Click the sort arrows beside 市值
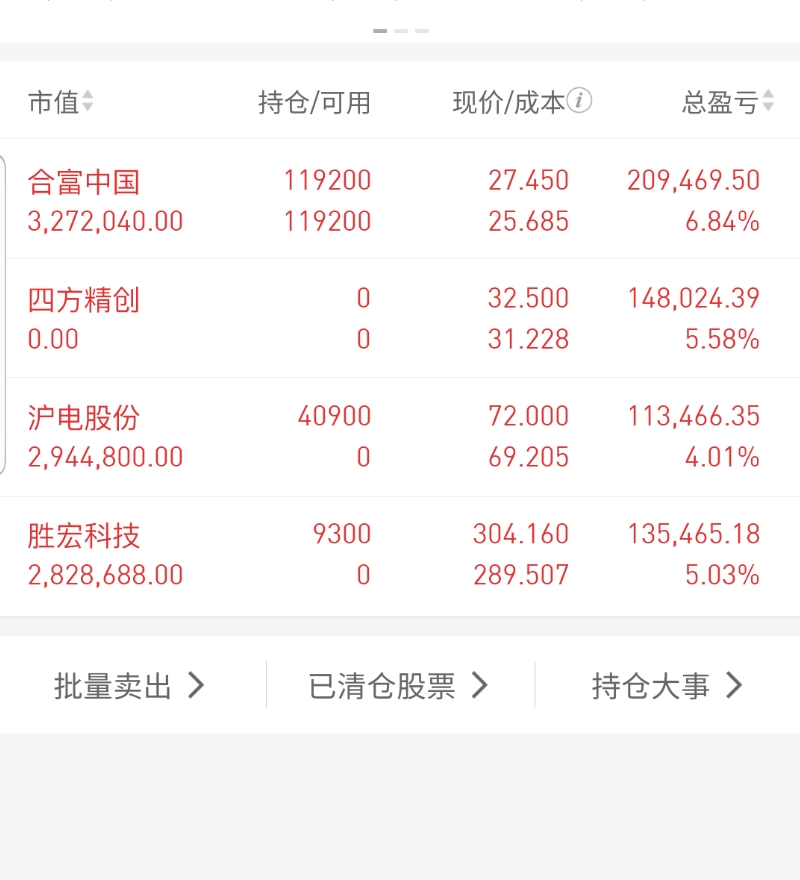This screenshot has height=880, width=800. click(x=88, y=101)
